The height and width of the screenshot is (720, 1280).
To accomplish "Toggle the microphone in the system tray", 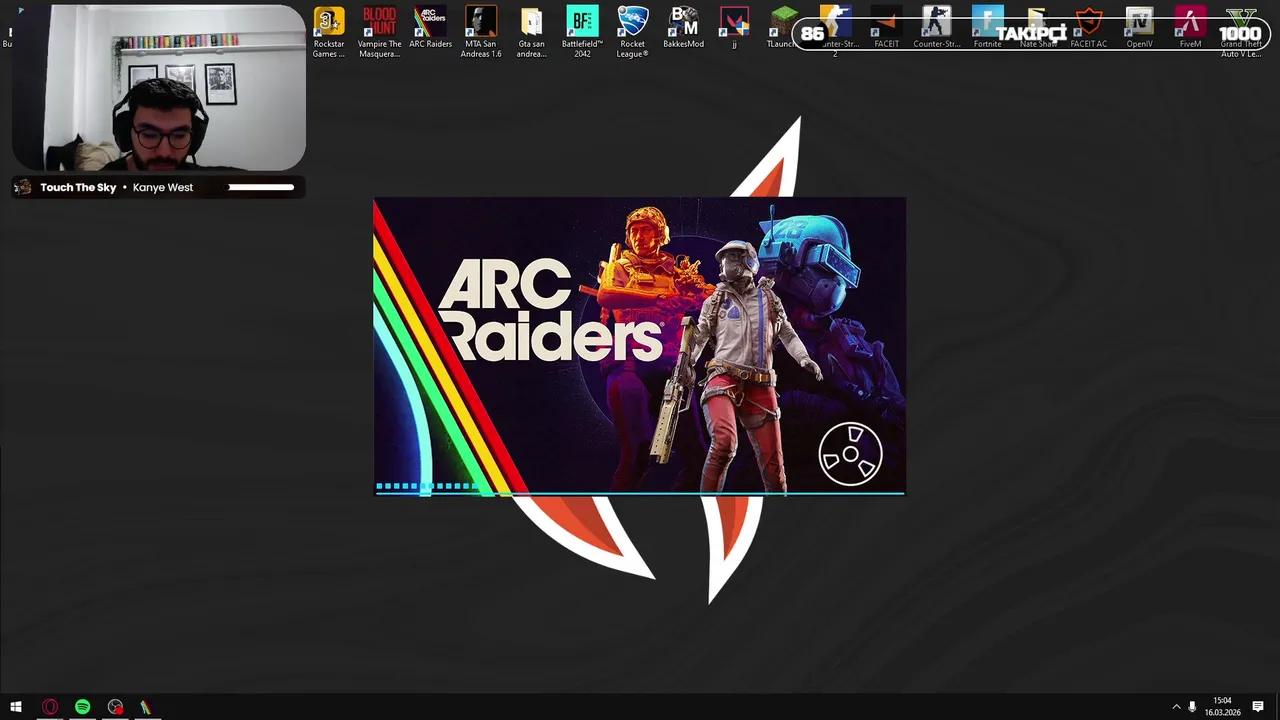I will 1190,707.
